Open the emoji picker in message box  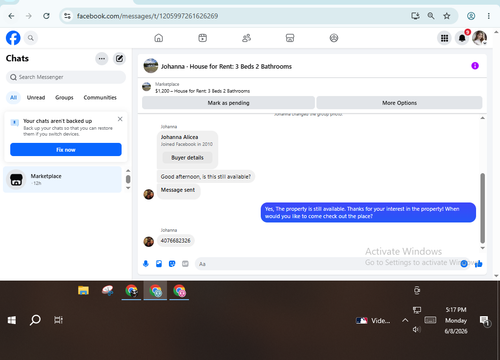464,264
